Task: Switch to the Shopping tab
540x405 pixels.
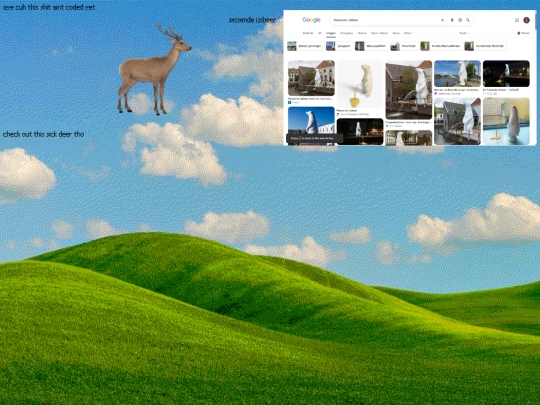Action: pyautogui.click(x=347, y=33)
